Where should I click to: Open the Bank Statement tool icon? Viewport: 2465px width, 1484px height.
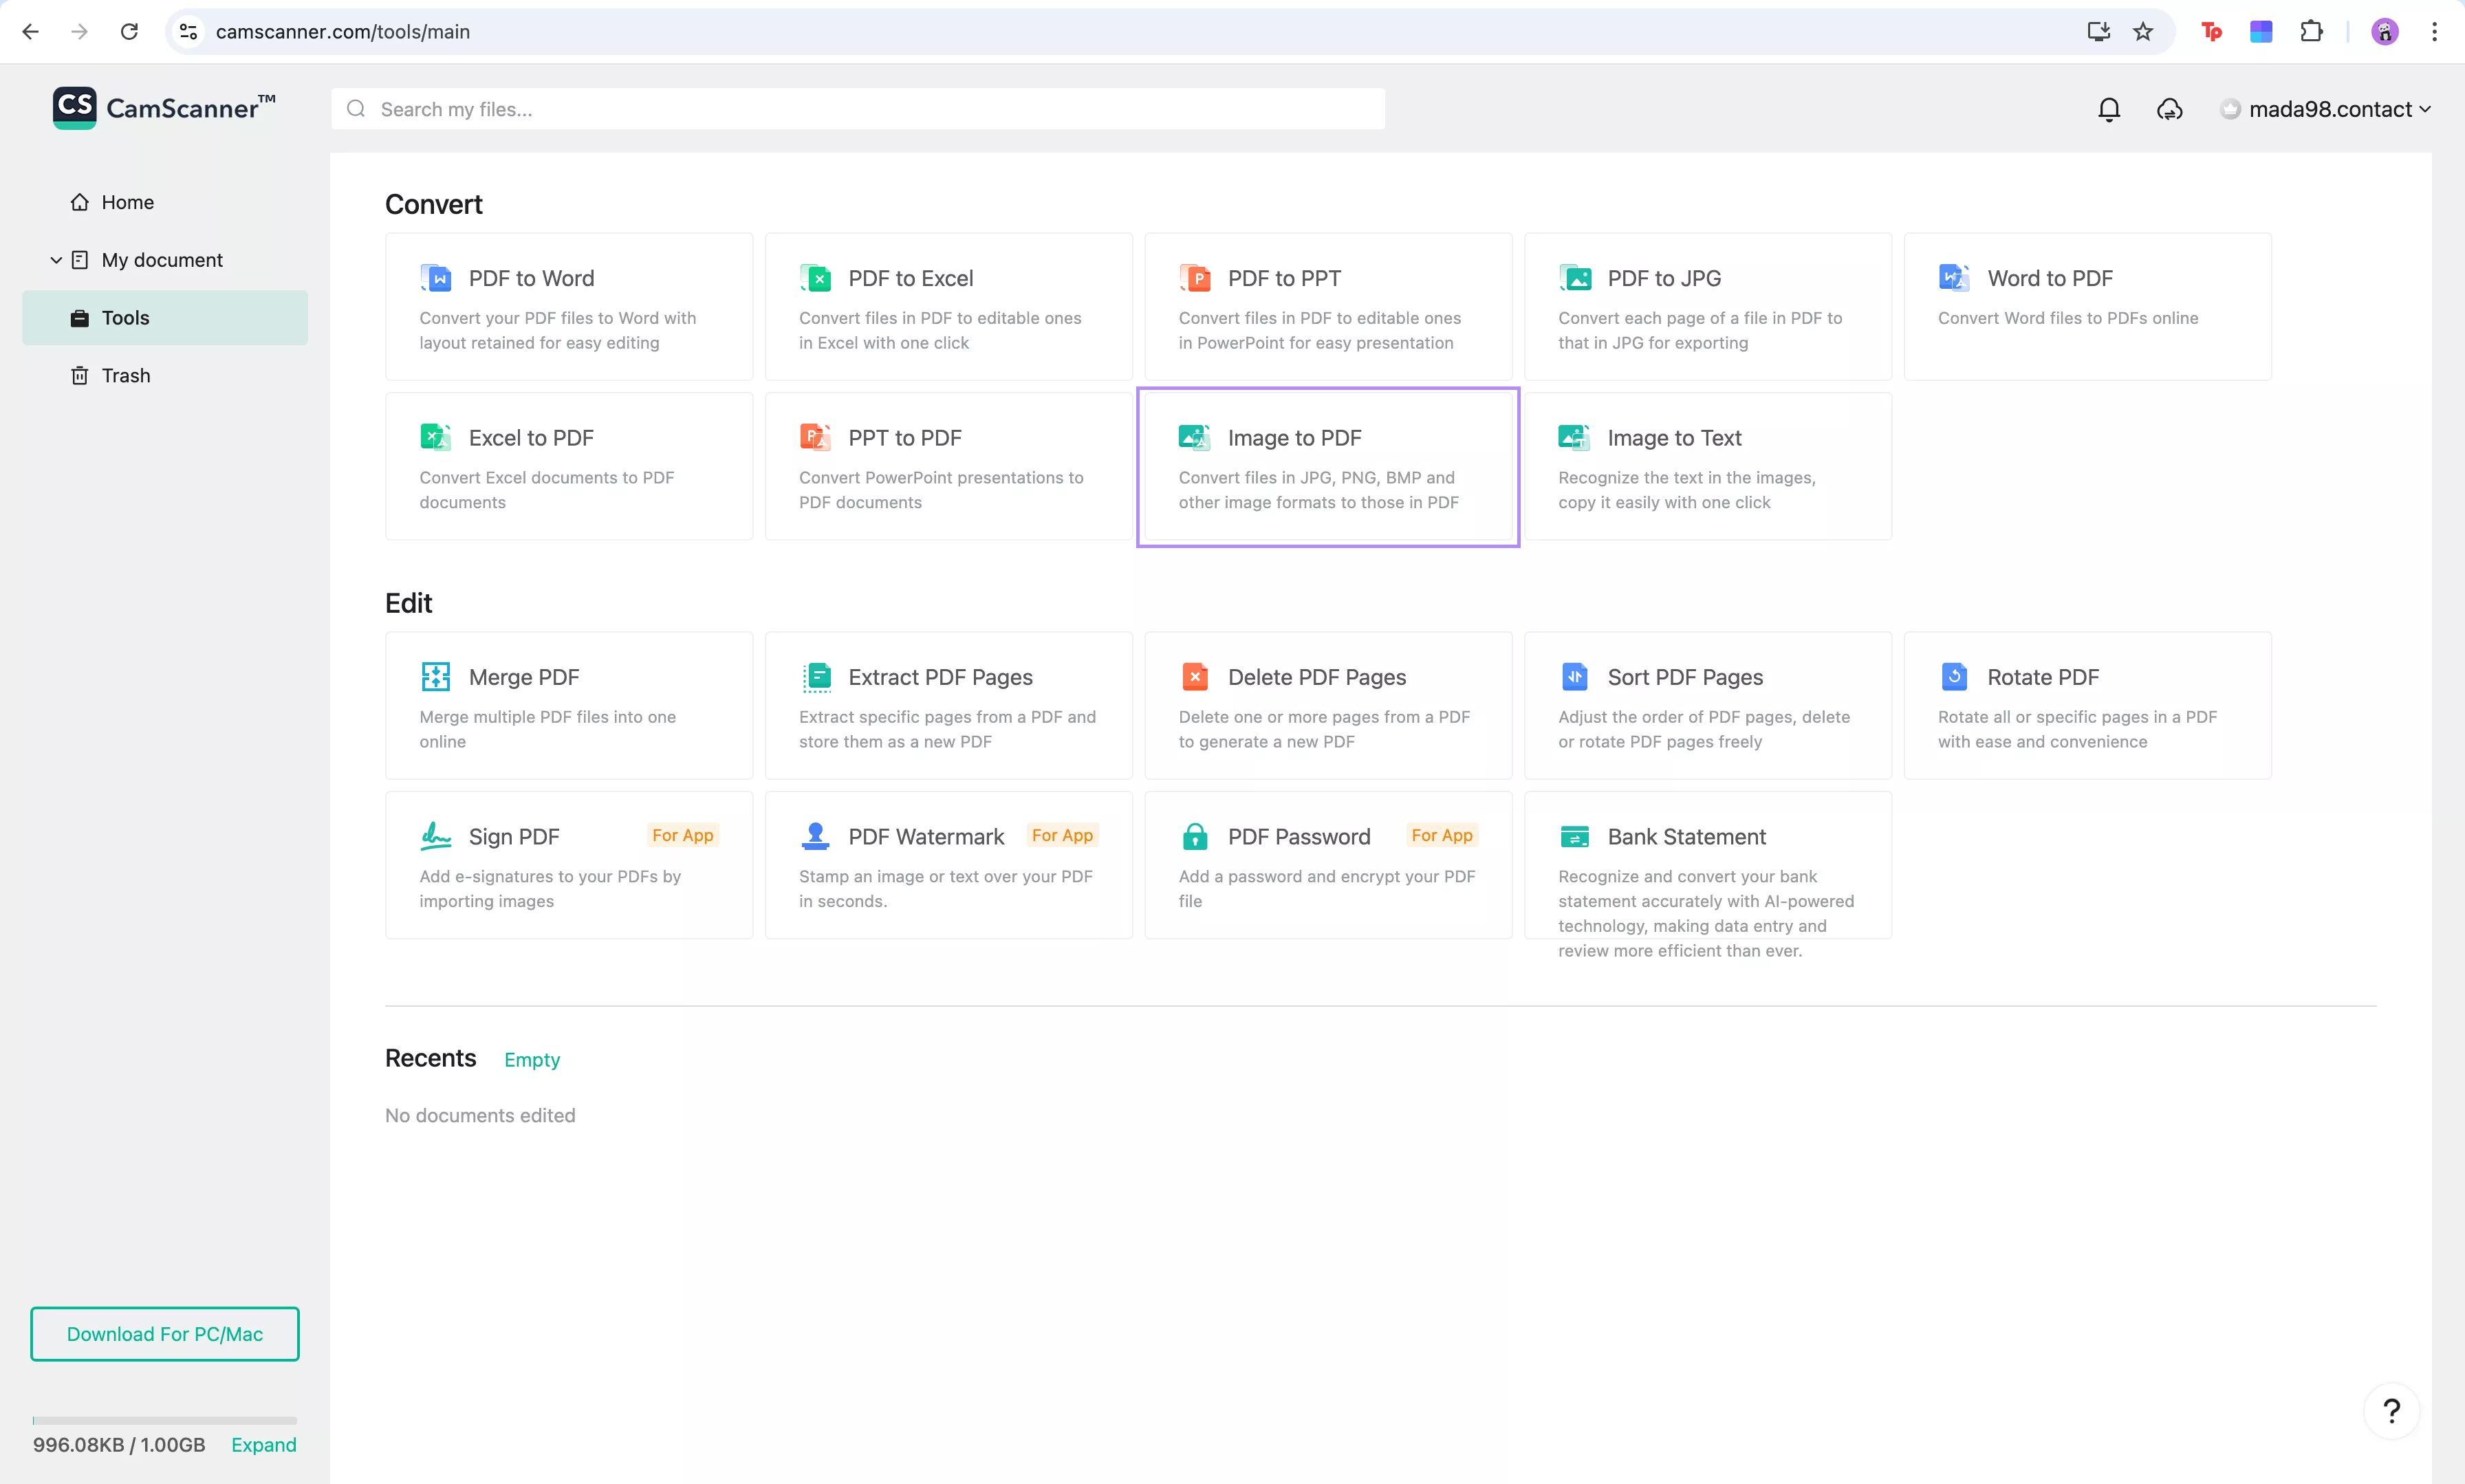pyautogui.click(x=1574, y=836)
